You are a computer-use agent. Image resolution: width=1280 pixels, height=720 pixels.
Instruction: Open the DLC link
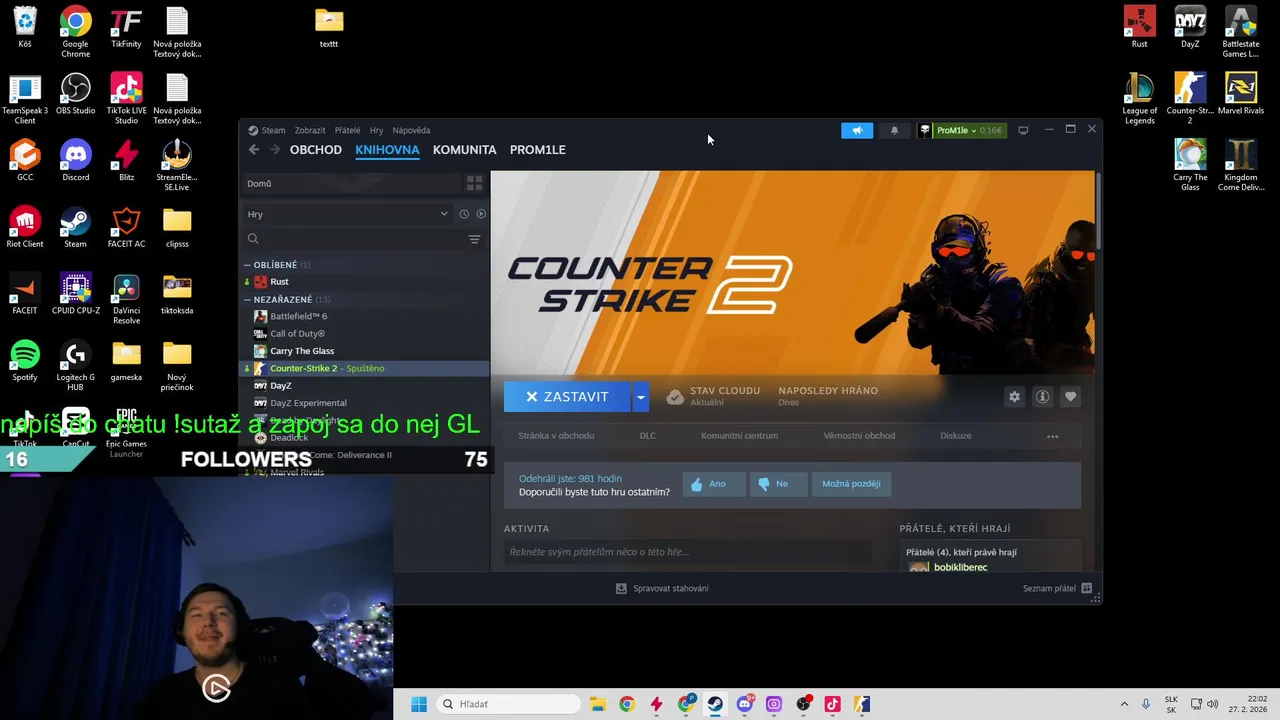pos(648,436)
